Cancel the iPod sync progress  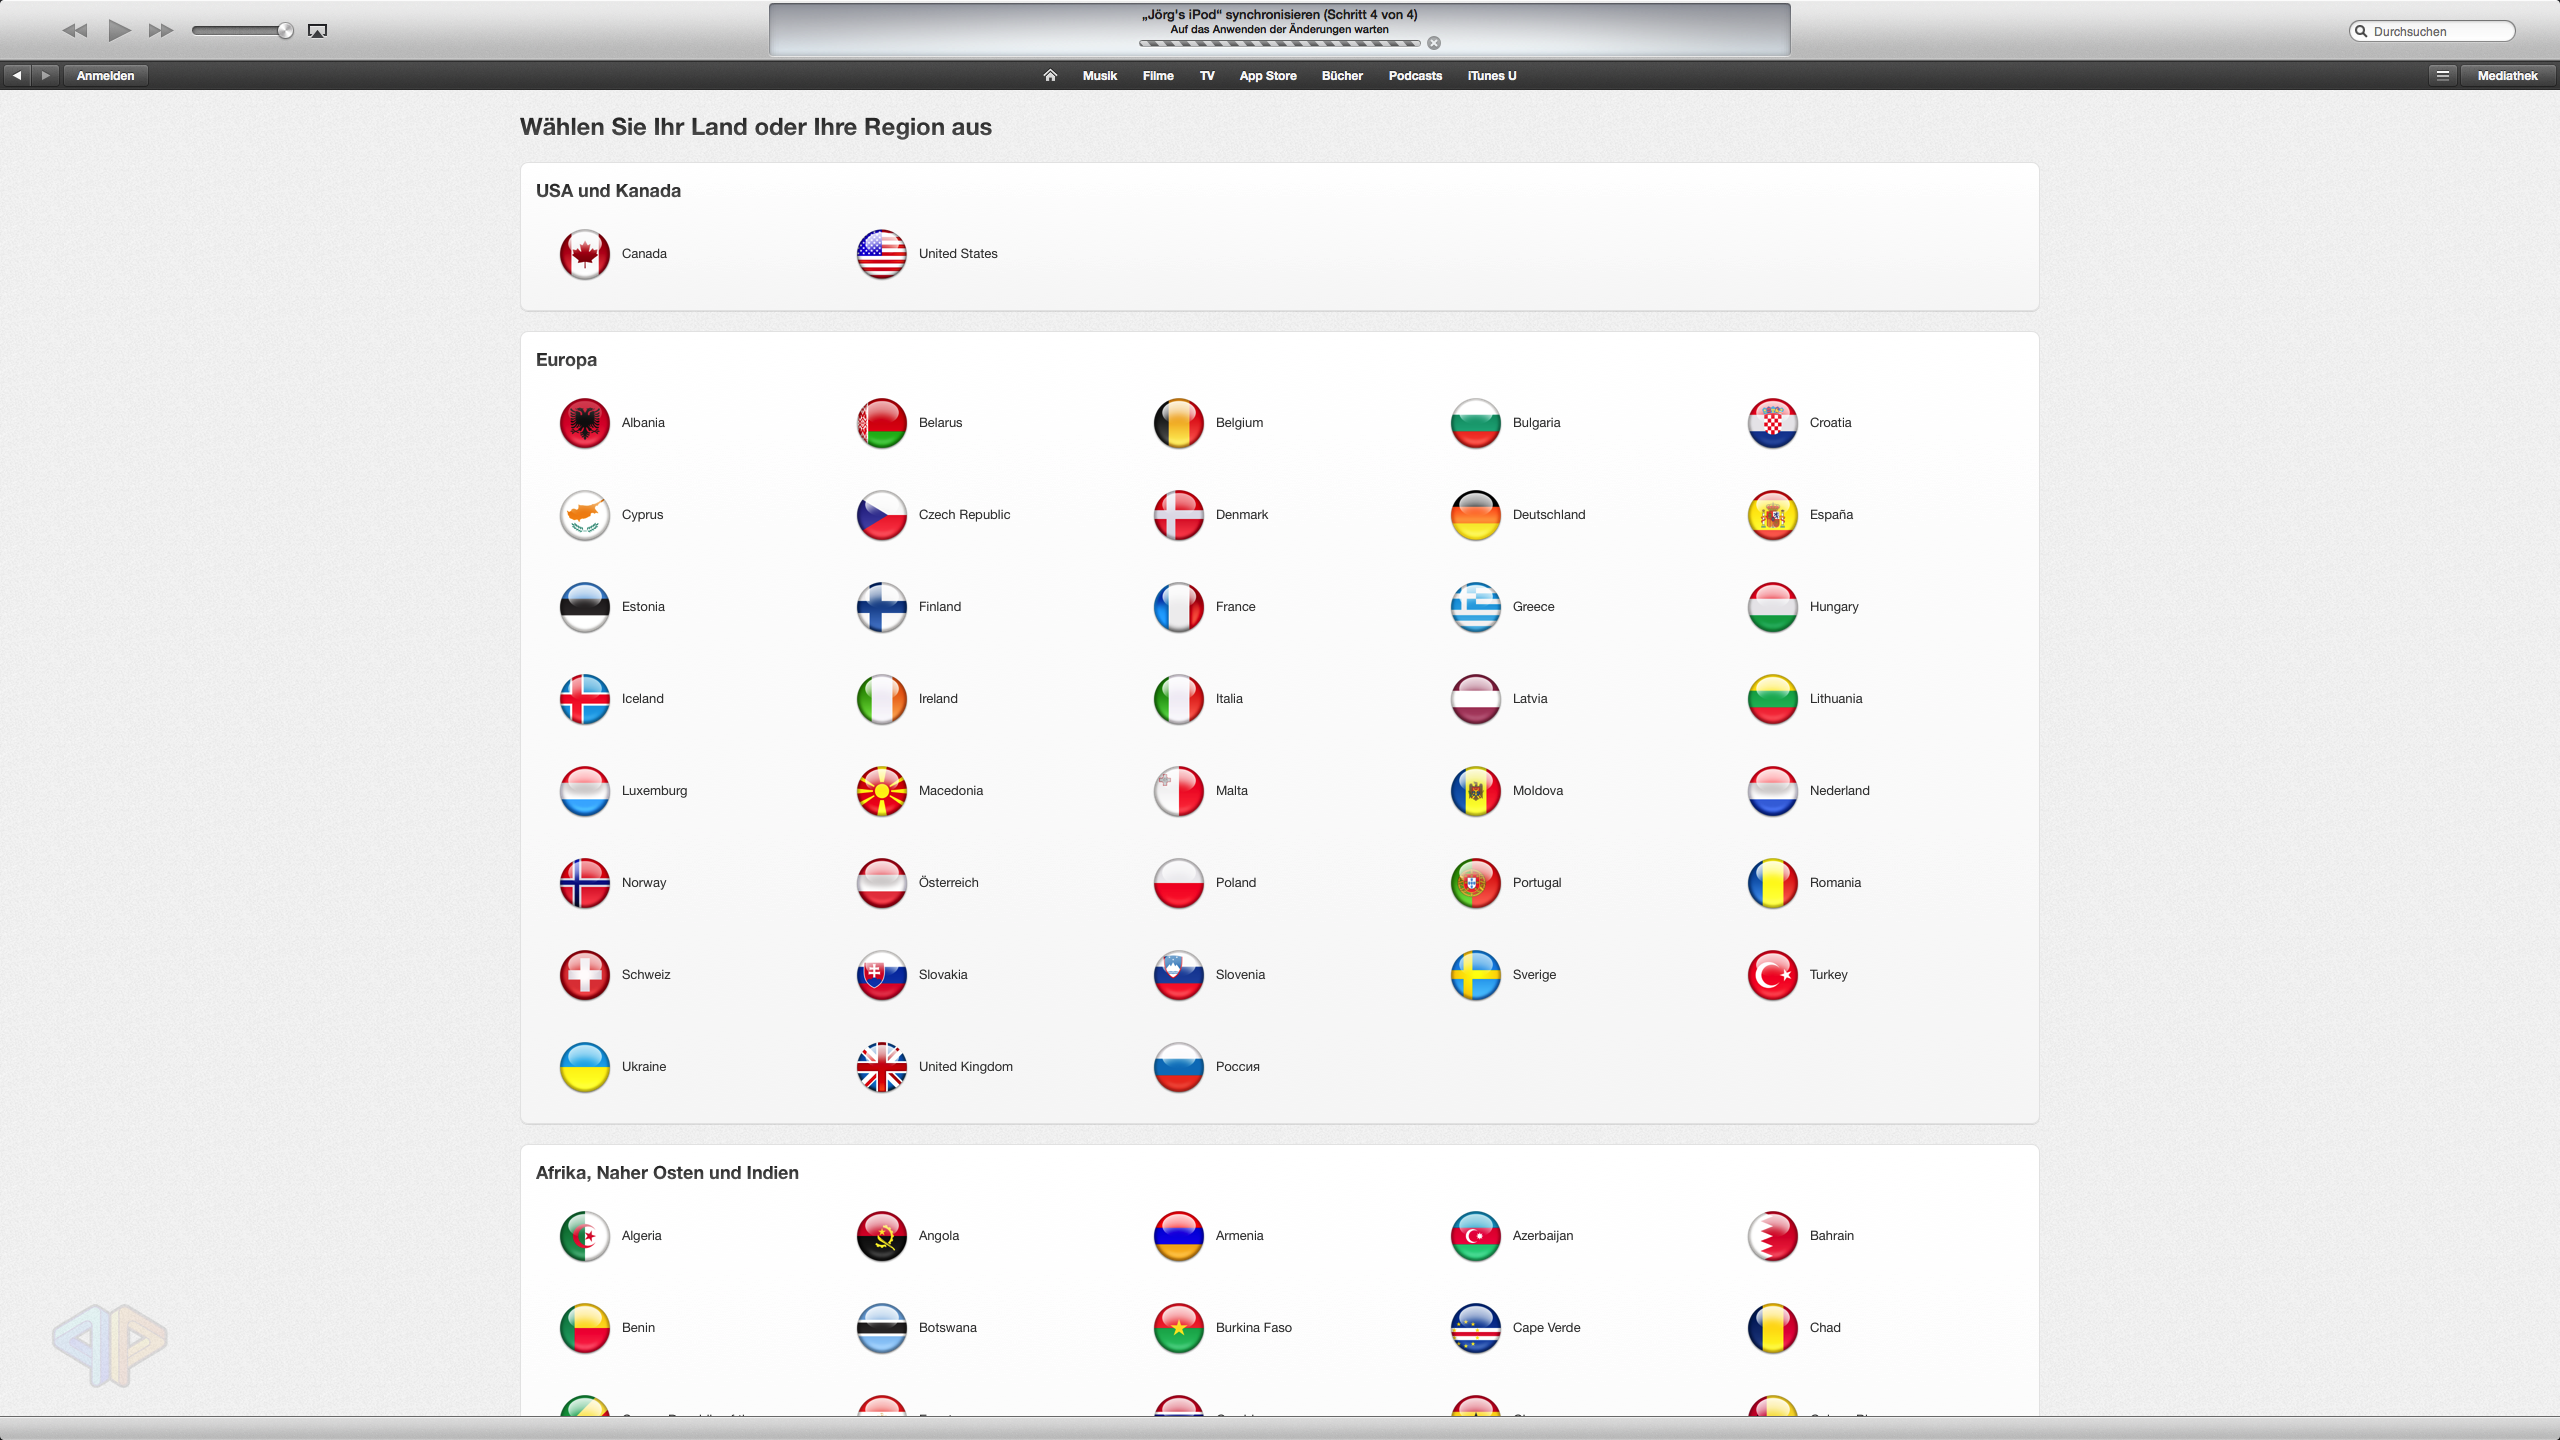[1434, 43]
